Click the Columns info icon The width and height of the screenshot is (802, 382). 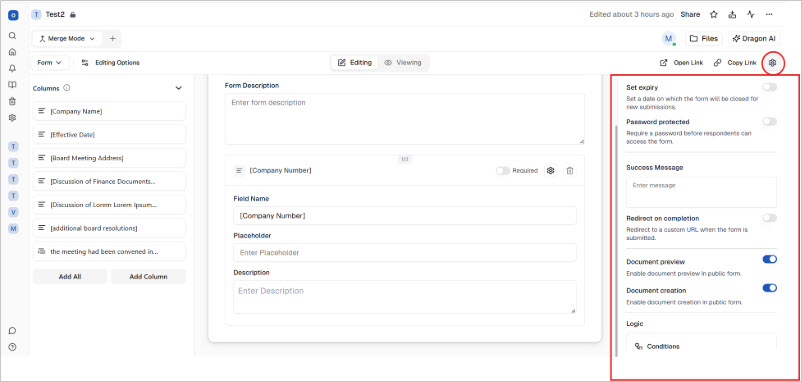67,88
